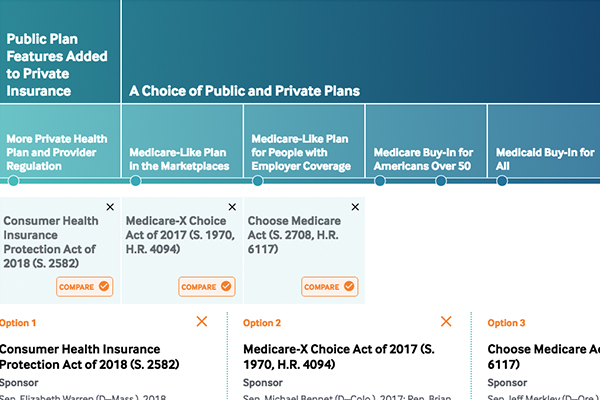Remove Medicare-X Choice Act card
Image resolution: width=600 pixels, height=400 pixels.
click(x=232, y=207)
